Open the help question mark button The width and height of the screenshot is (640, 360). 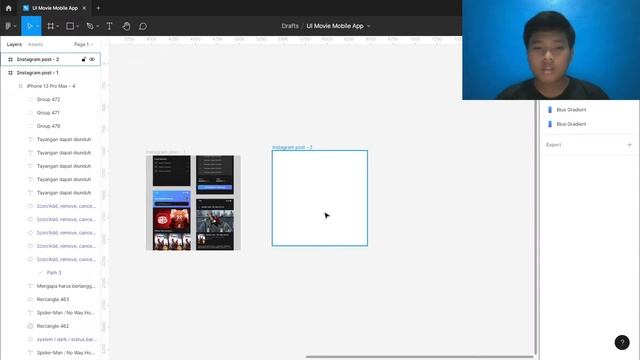coord(622,342)
